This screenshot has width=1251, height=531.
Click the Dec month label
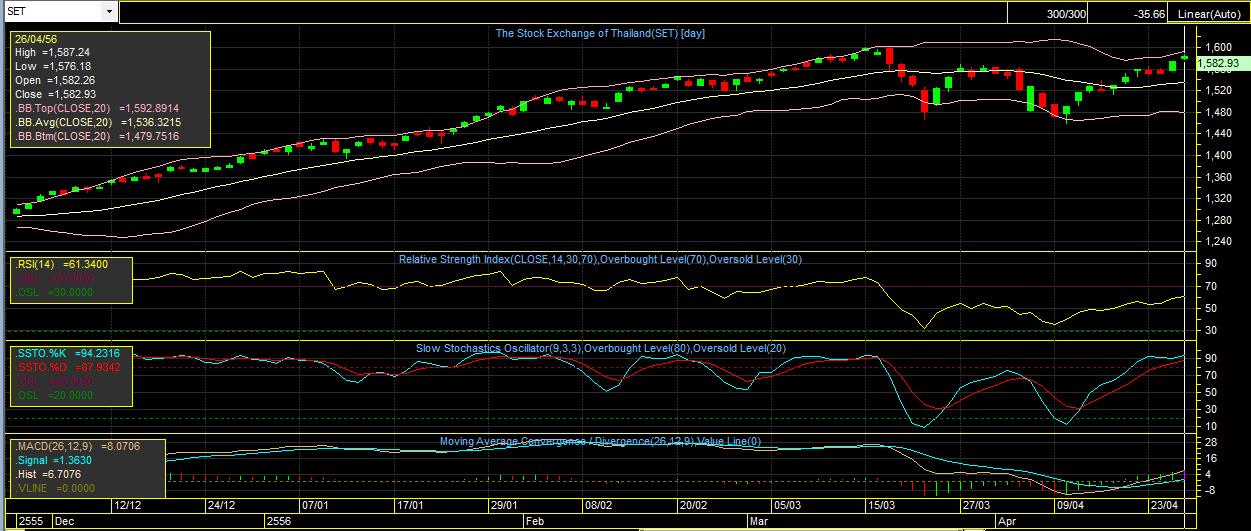click(64, 521)
